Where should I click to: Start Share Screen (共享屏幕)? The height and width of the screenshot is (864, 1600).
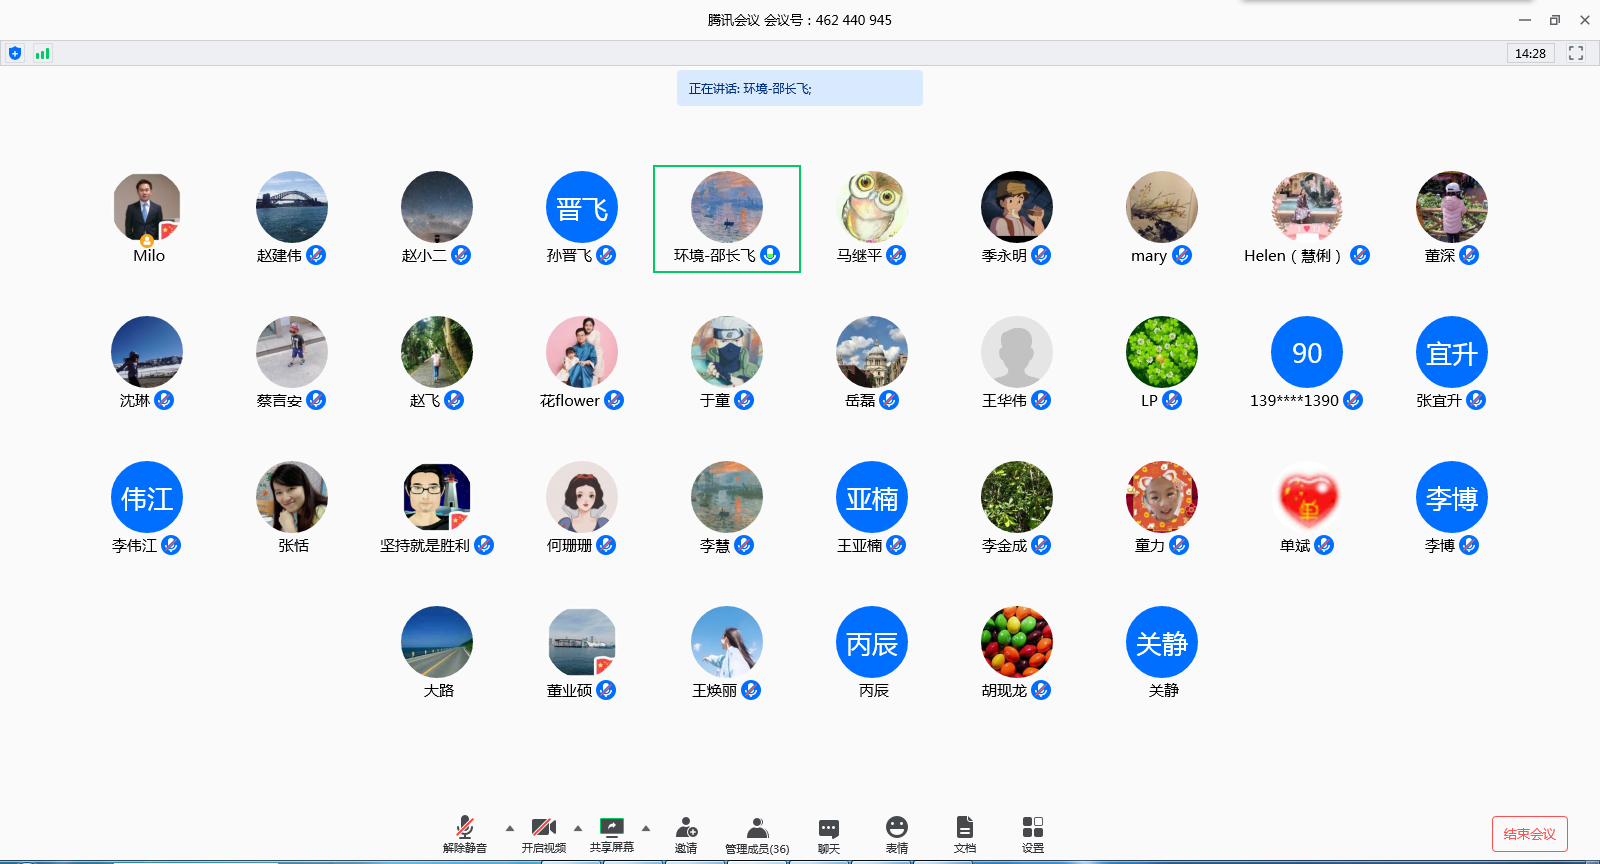pyautogui.click(x=611, y=834)
